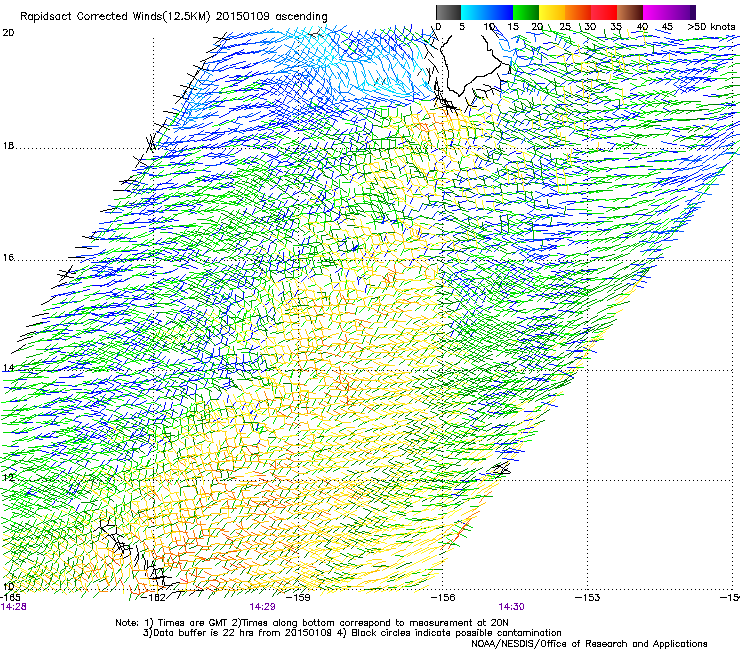Click the gray 0-5 knots color swatch
The width and height of the screenshot is (740, 650).
coord(448,12)
